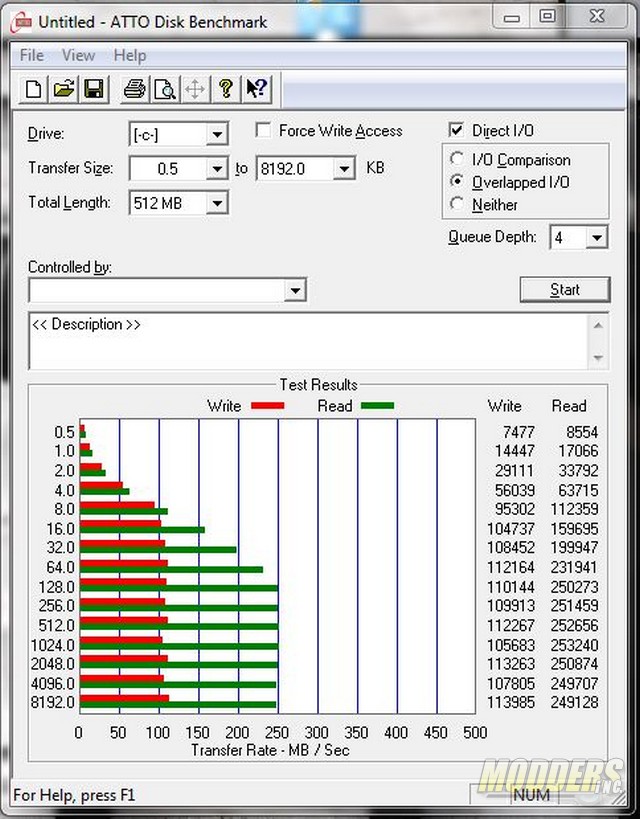Click the 0.5 row label in chart
Image resolution: width=640 pixels, height=819 pixels.
click(64, 432)
